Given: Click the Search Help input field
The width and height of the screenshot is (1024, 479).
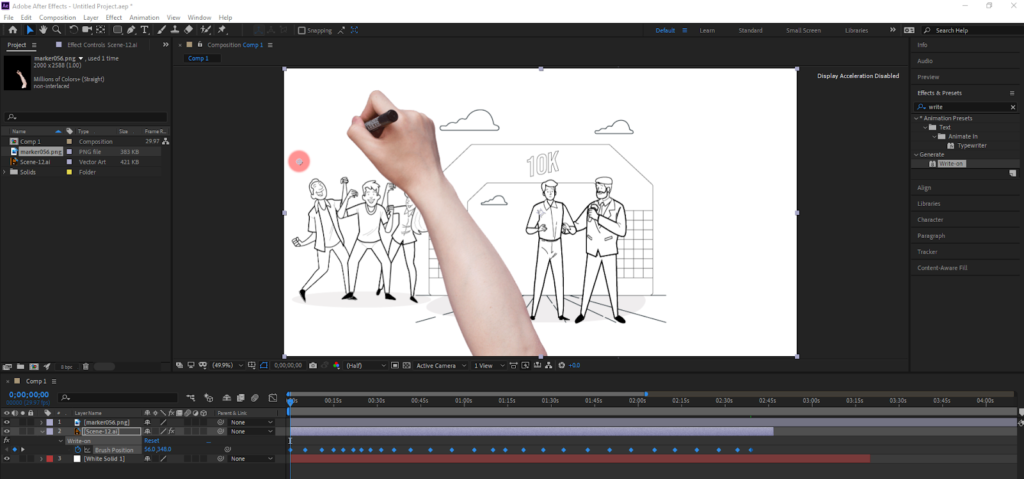Looking at the screenshot, I should (x=968, y=30).
